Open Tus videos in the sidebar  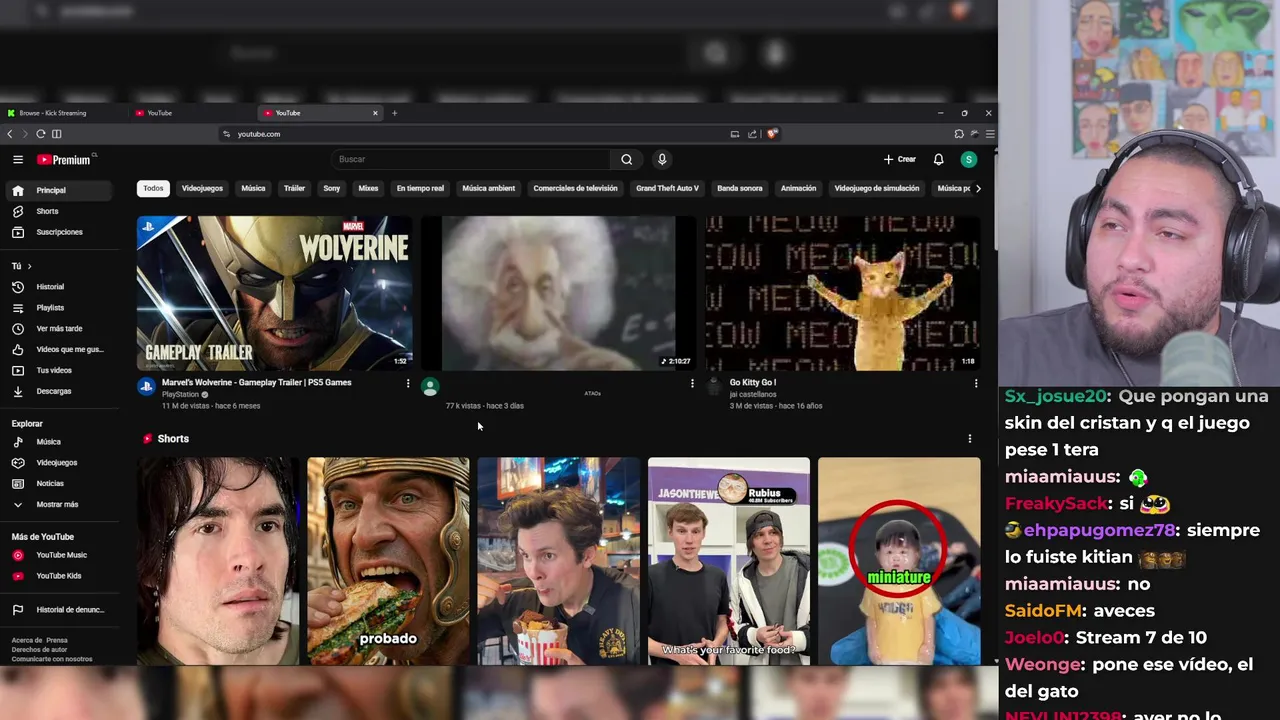tap(60, 370)
